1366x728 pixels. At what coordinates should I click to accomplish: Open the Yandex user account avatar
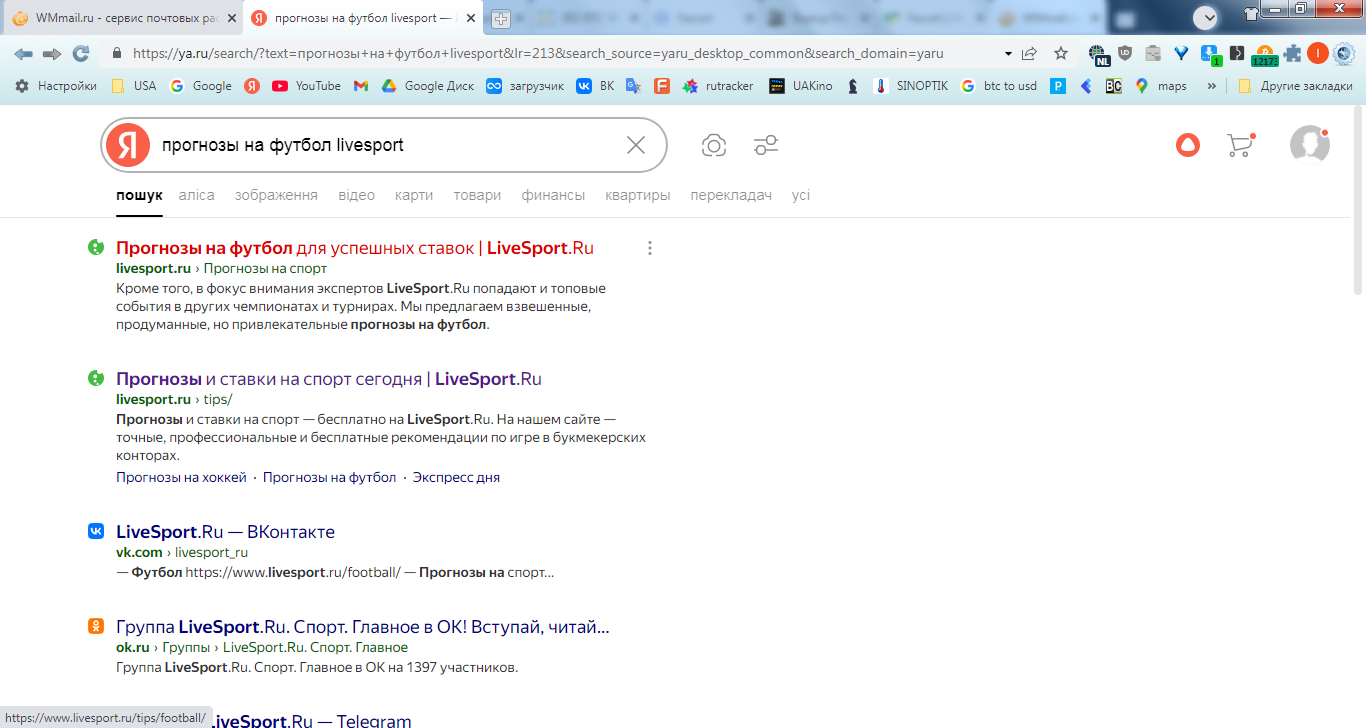tap(1309, 145)
